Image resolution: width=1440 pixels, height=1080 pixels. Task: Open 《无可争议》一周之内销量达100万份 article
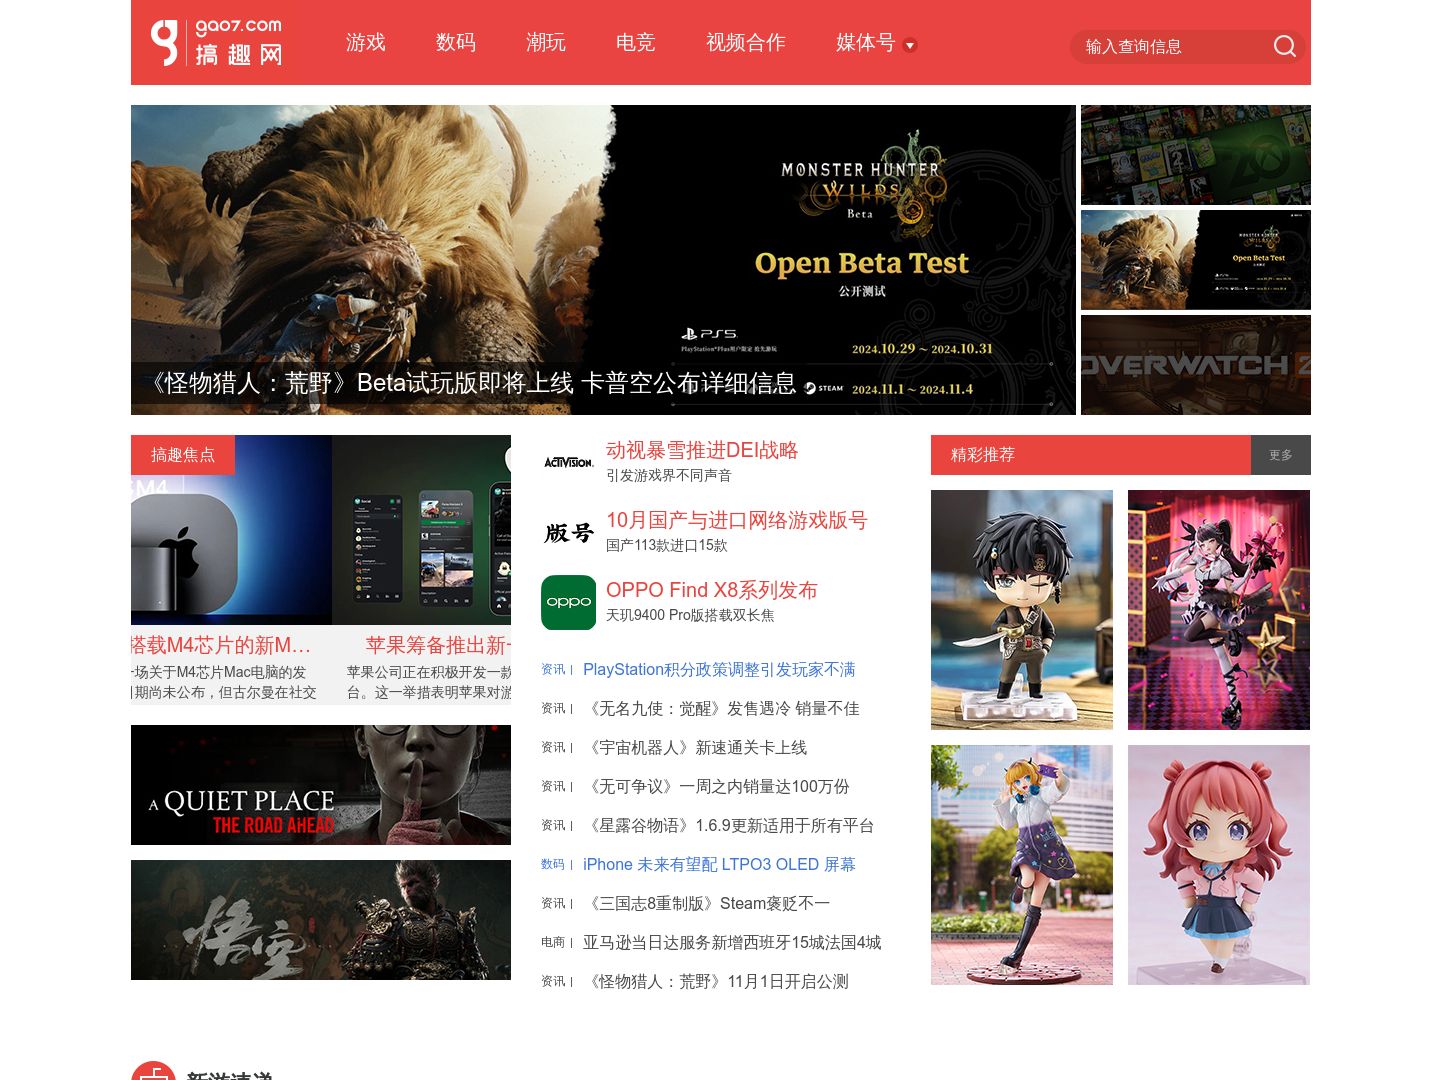(x=716, y=786)
